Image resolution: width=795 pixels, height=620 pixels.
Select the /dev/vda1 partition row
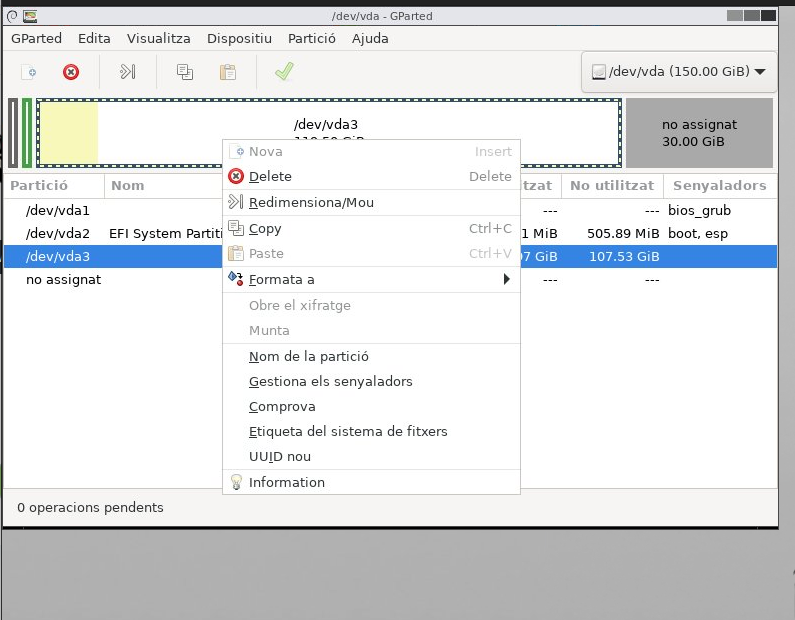(58, 211)
